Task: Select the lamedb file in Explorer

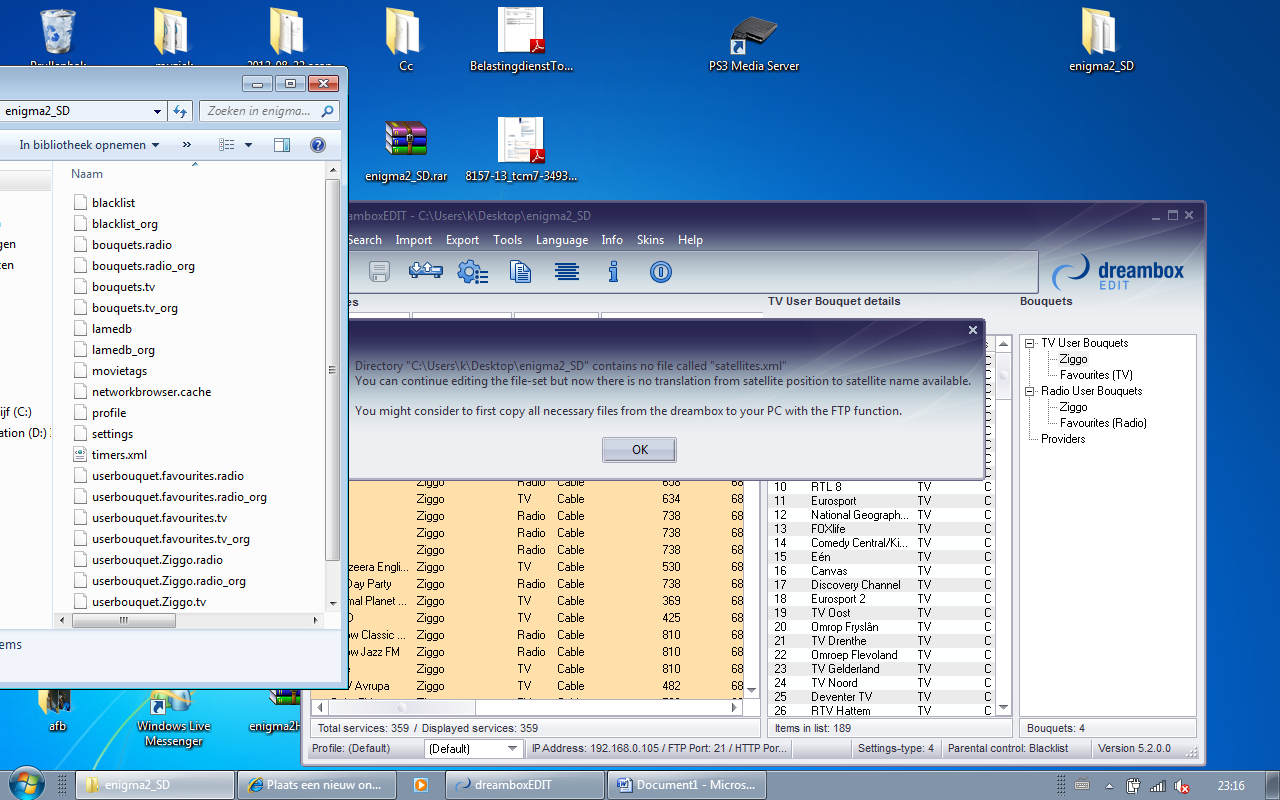Action: 112,329
